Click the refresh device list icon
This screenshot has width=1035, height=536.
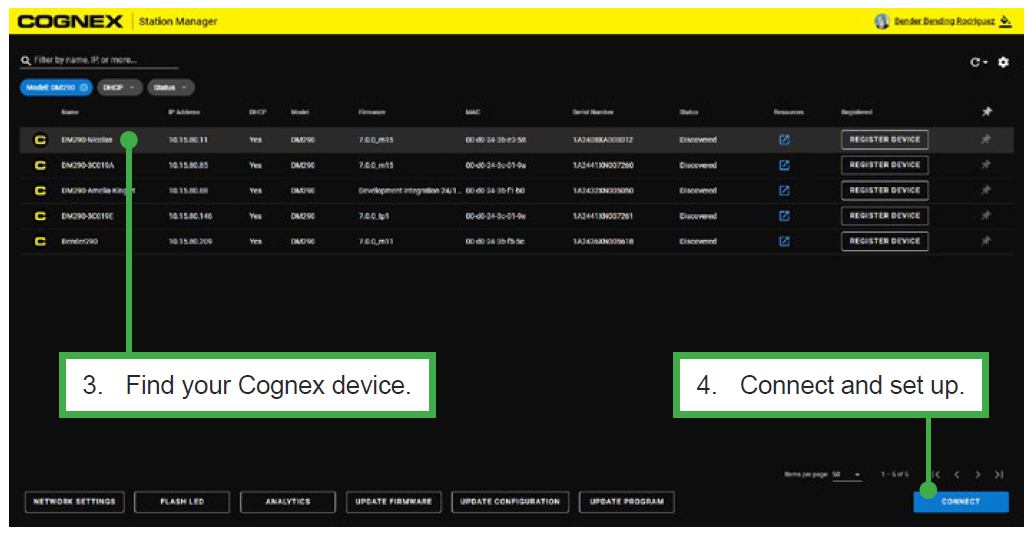coord(977,62)
